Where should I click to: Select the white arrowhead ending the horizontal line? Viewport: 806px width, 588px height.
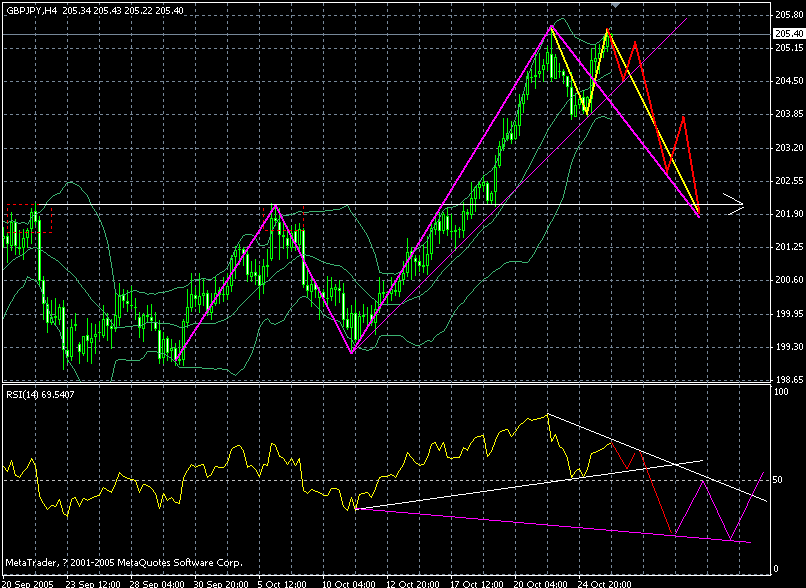(734, 205)
